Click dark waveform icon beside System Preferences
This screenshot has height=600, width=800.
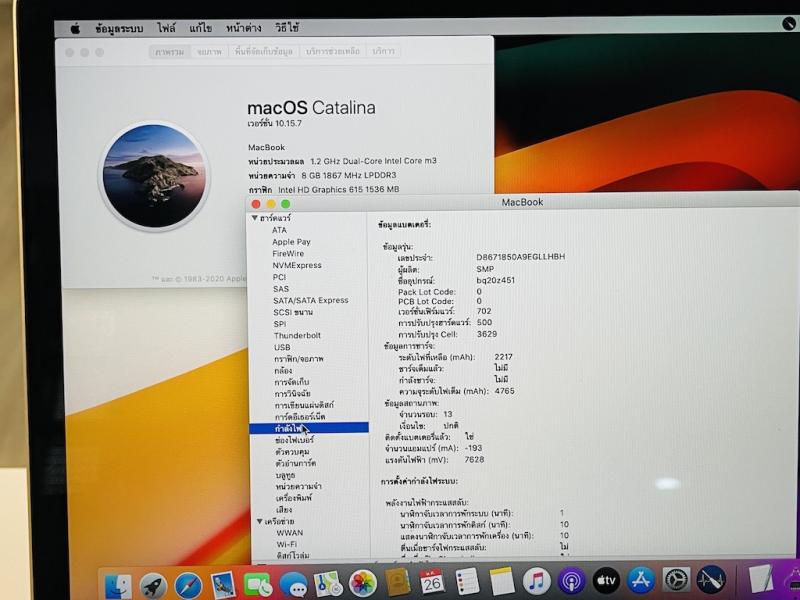[x=711, y=580]
